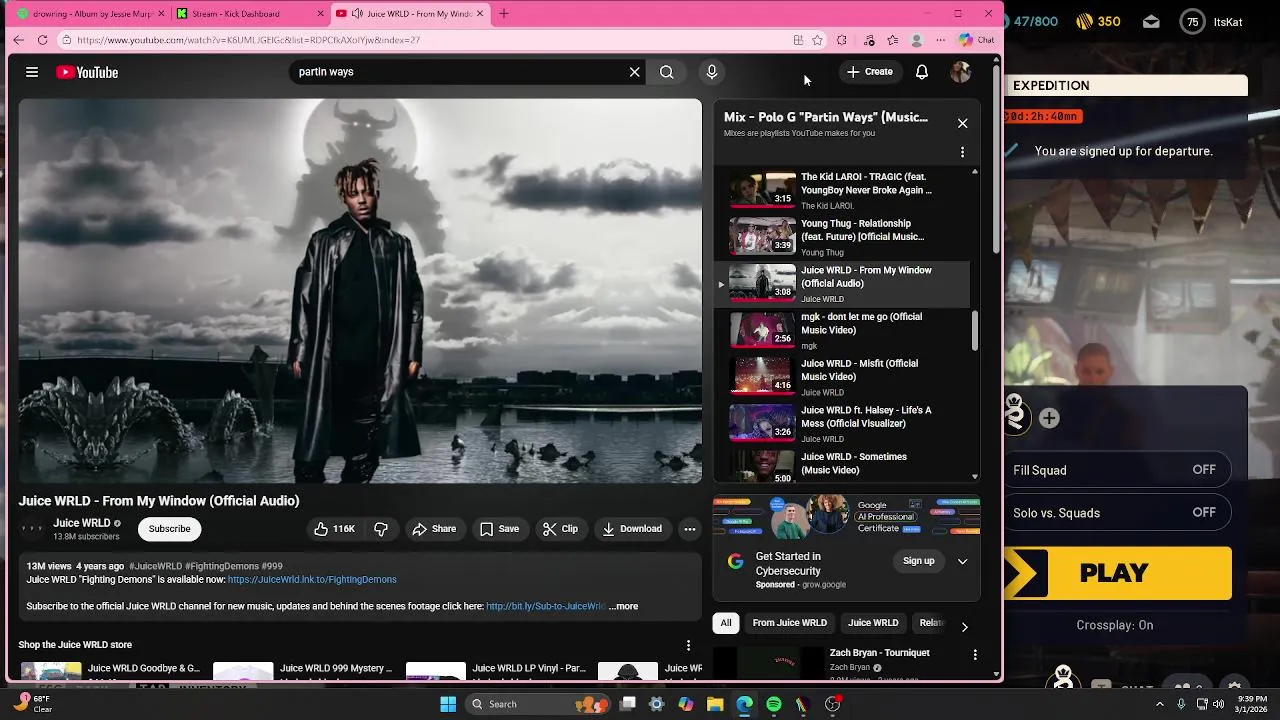The image size is (1280, 720).
Task: Open the Windows Start menu
Action: pyautogui.click(x=448, y=704)
